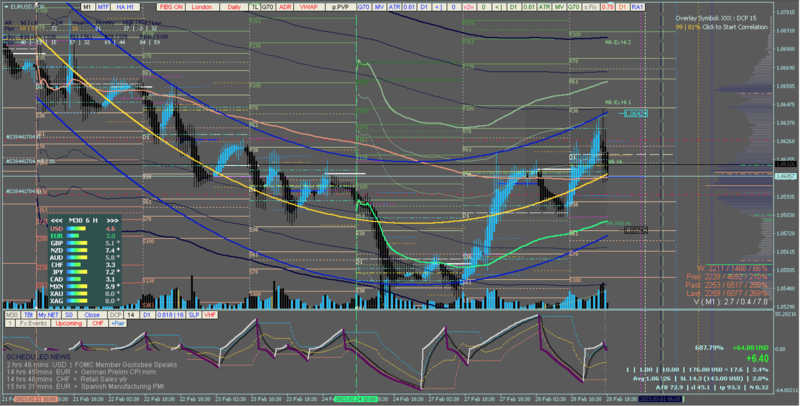Click the London session button

click(x=202, y=7)
